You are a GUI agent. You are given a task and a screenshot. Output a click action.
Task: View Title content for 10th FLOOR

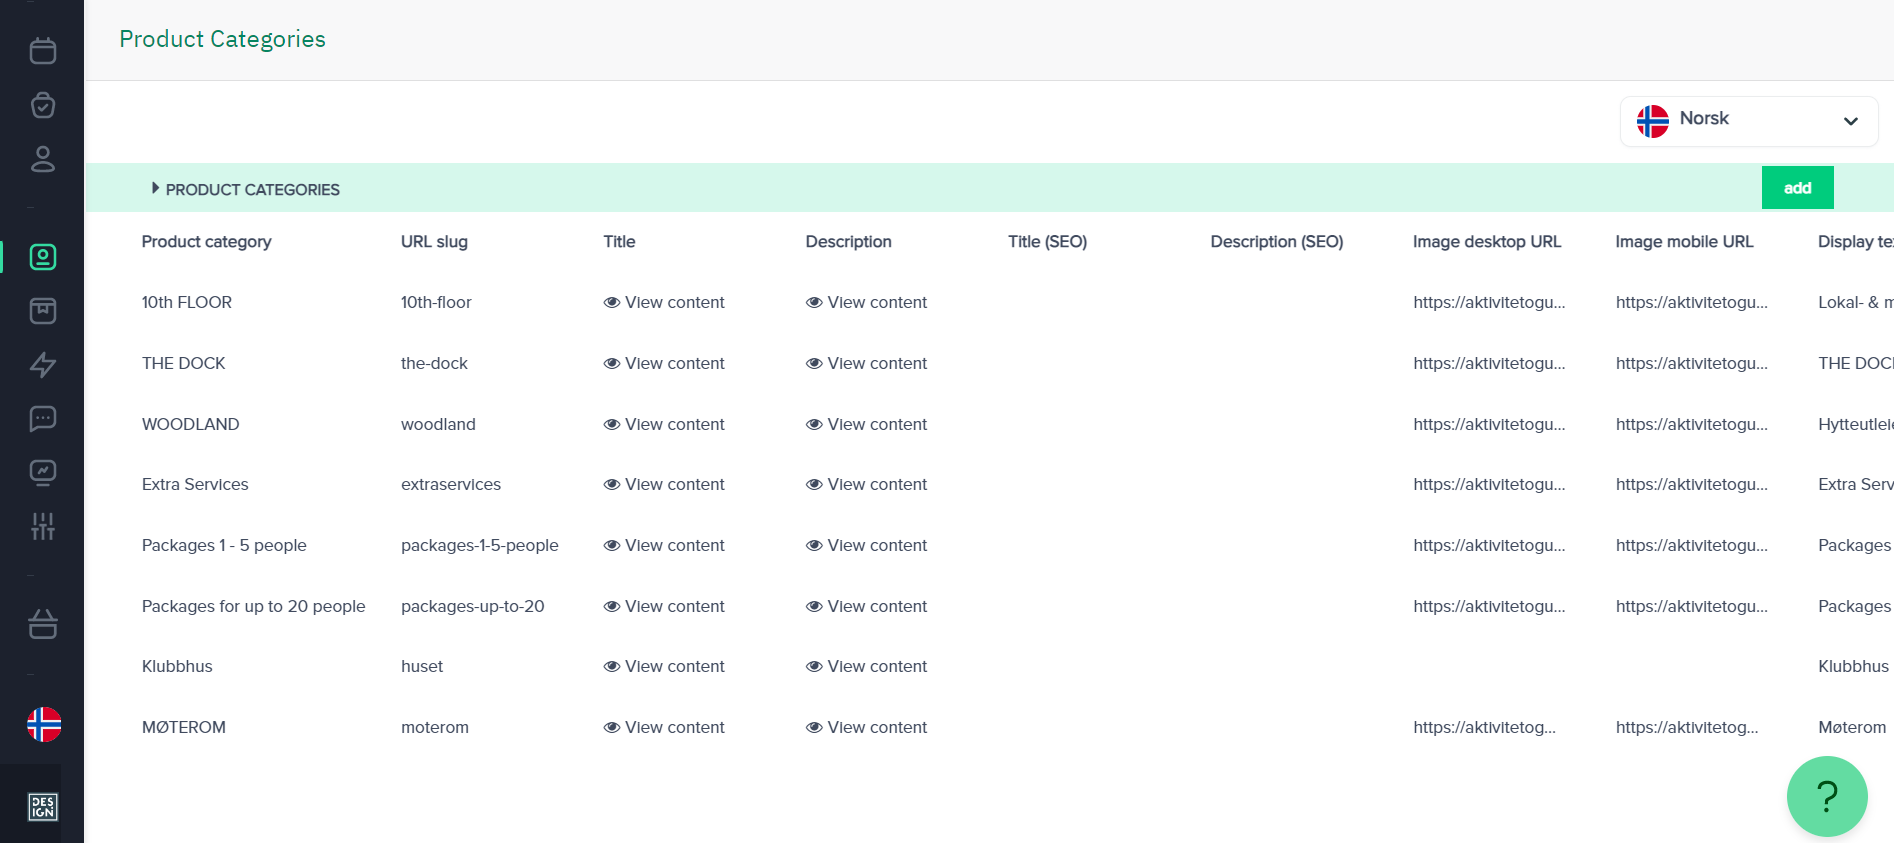[664, 302]
